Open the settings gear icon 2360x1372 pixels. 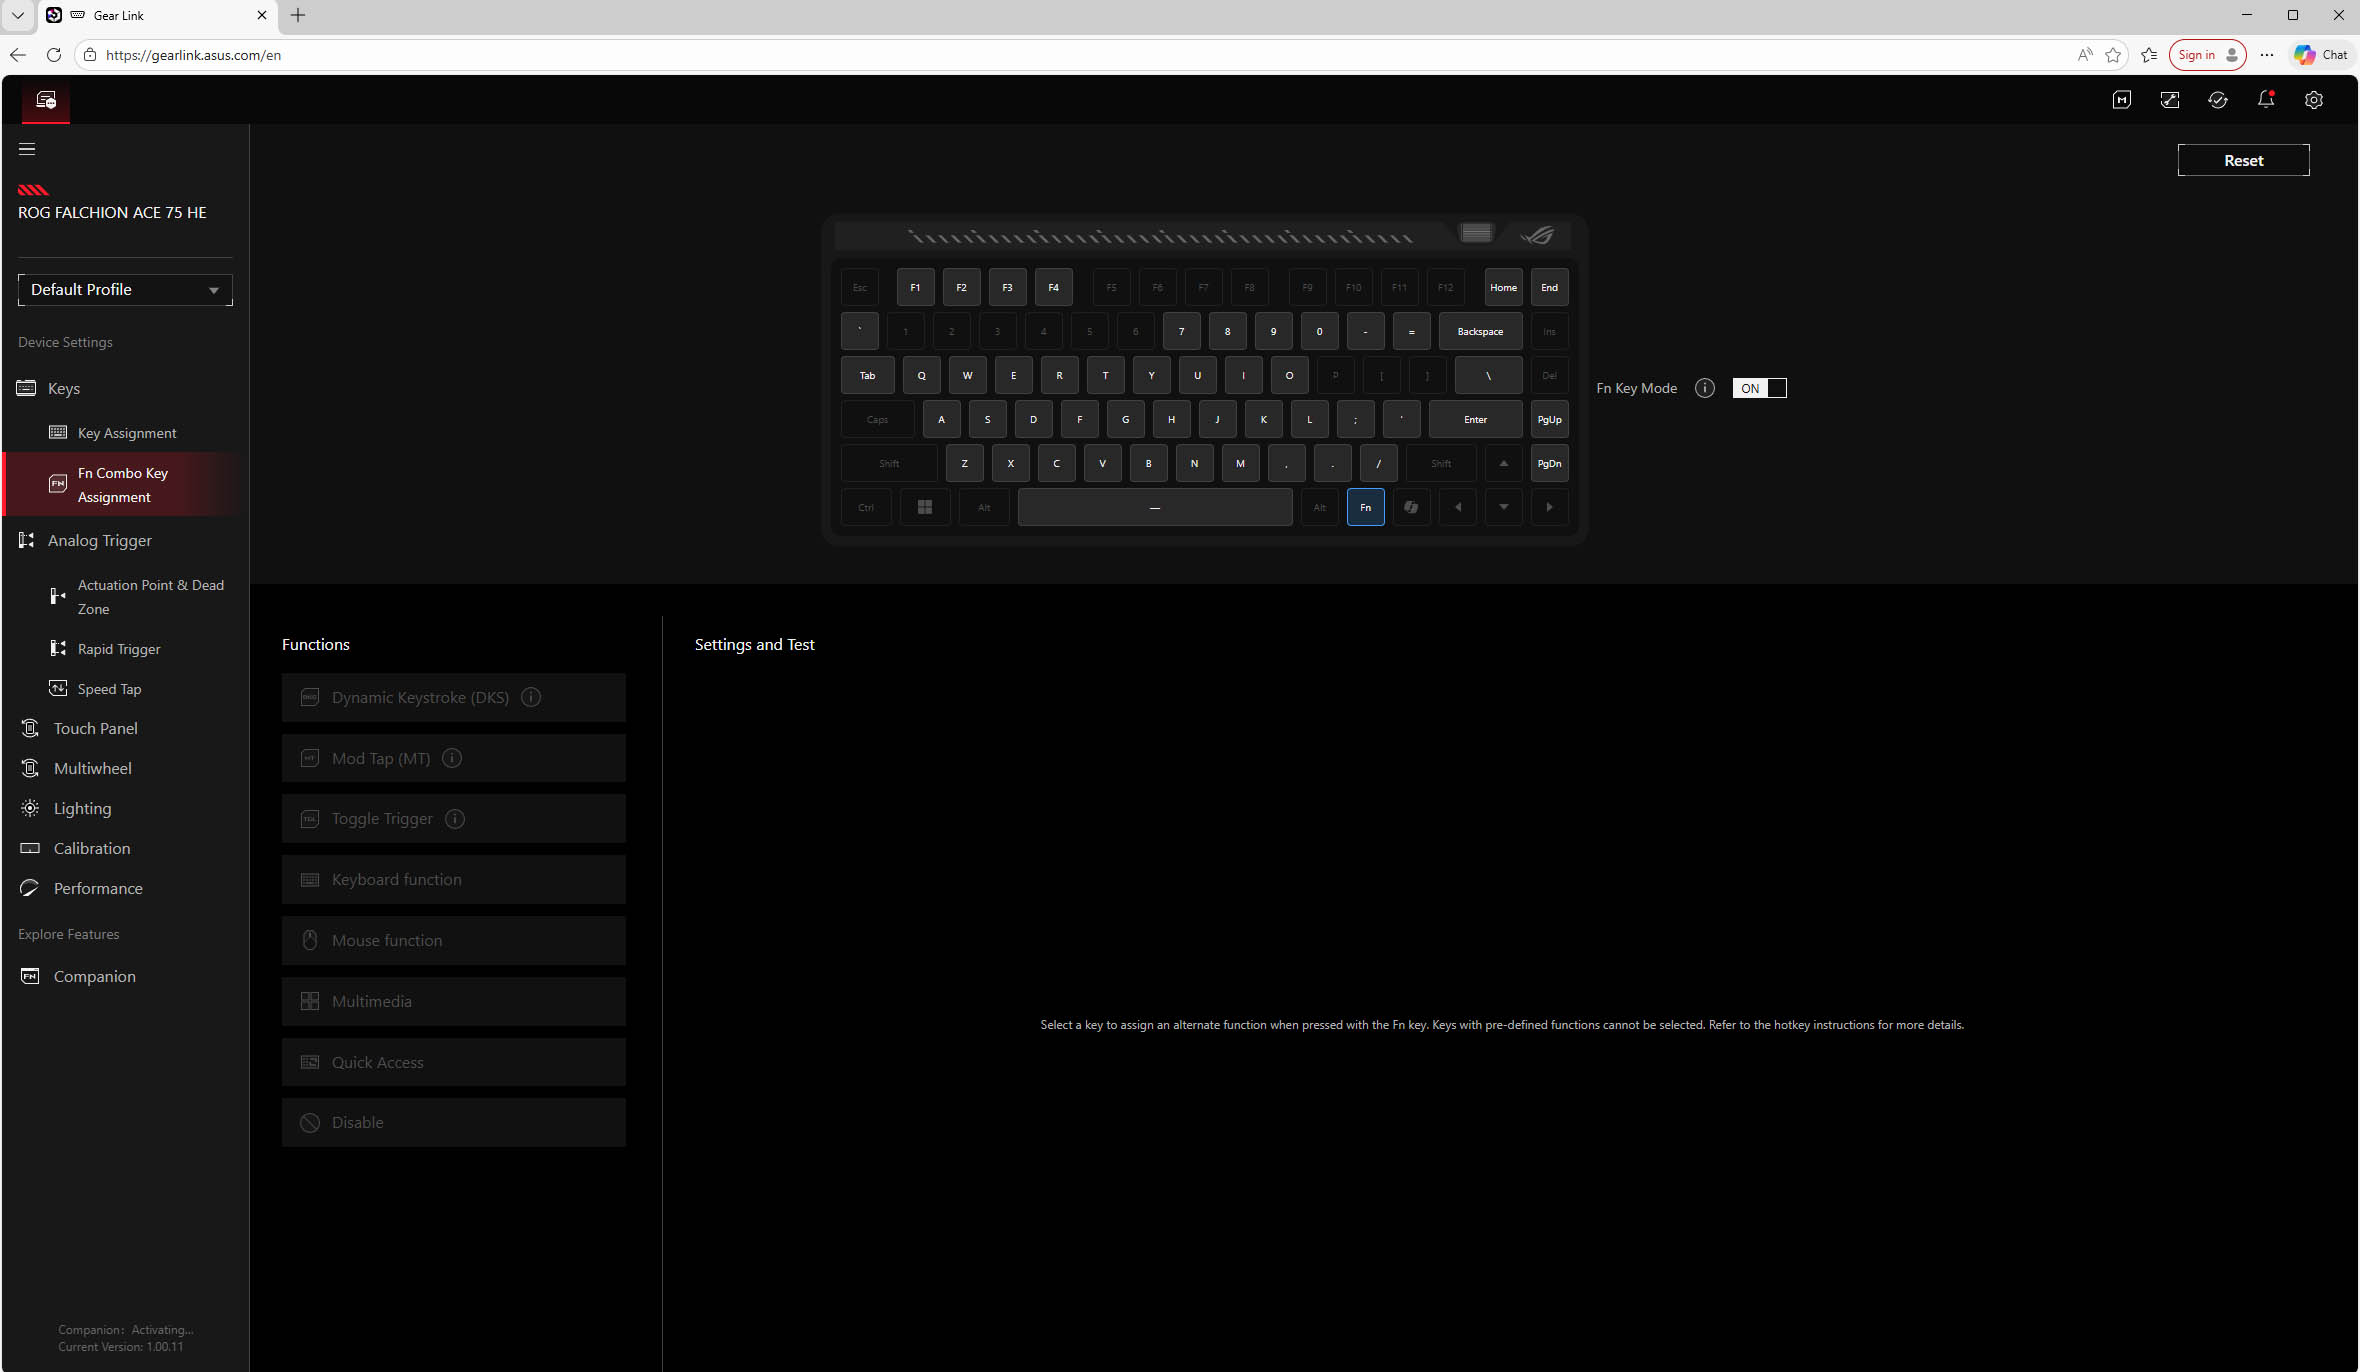coord(2314,100)
